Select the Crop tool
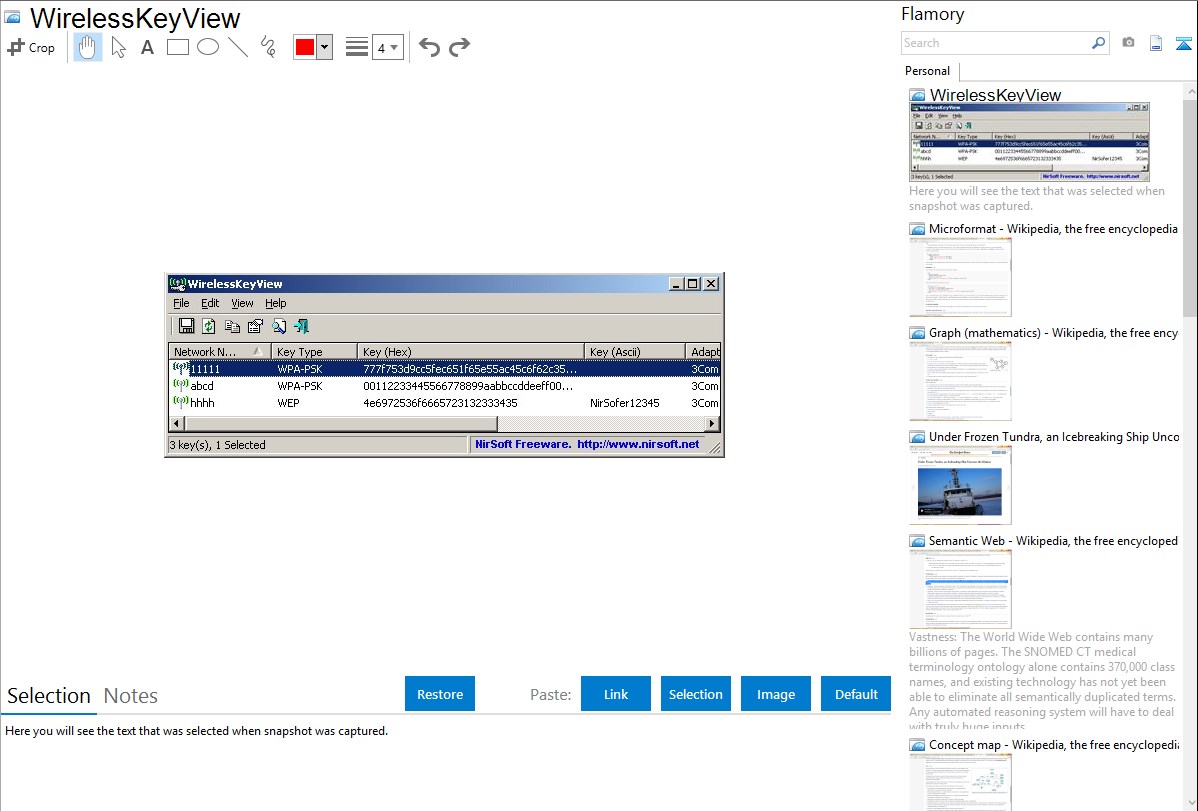The height and width of the screenshot is (811, 1198). (x=31, y=47)
